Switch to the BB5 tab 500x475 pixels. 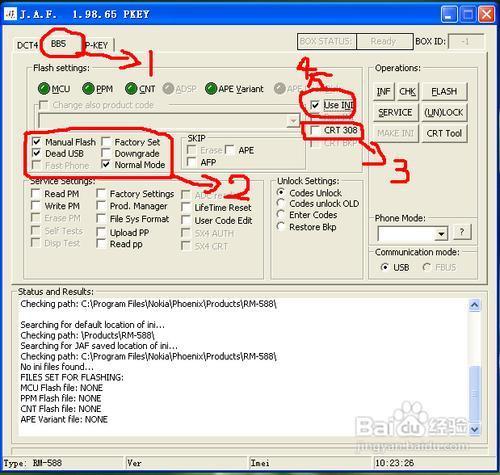click(58, 44)
